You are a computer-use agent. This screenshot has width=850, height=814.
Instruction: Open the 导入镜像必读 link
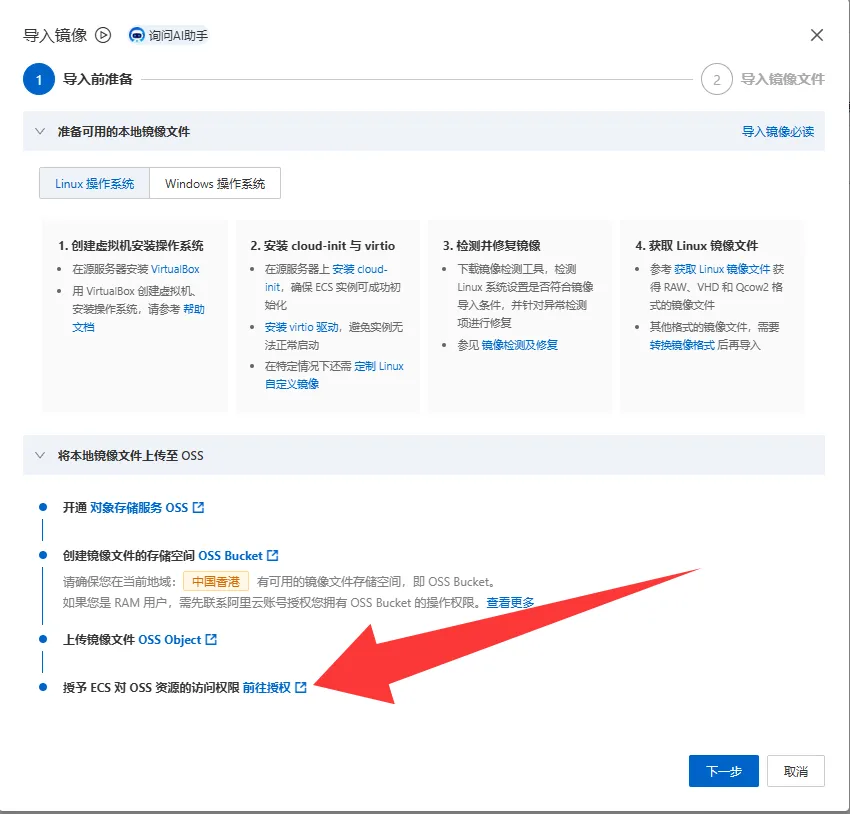point(777,131)
